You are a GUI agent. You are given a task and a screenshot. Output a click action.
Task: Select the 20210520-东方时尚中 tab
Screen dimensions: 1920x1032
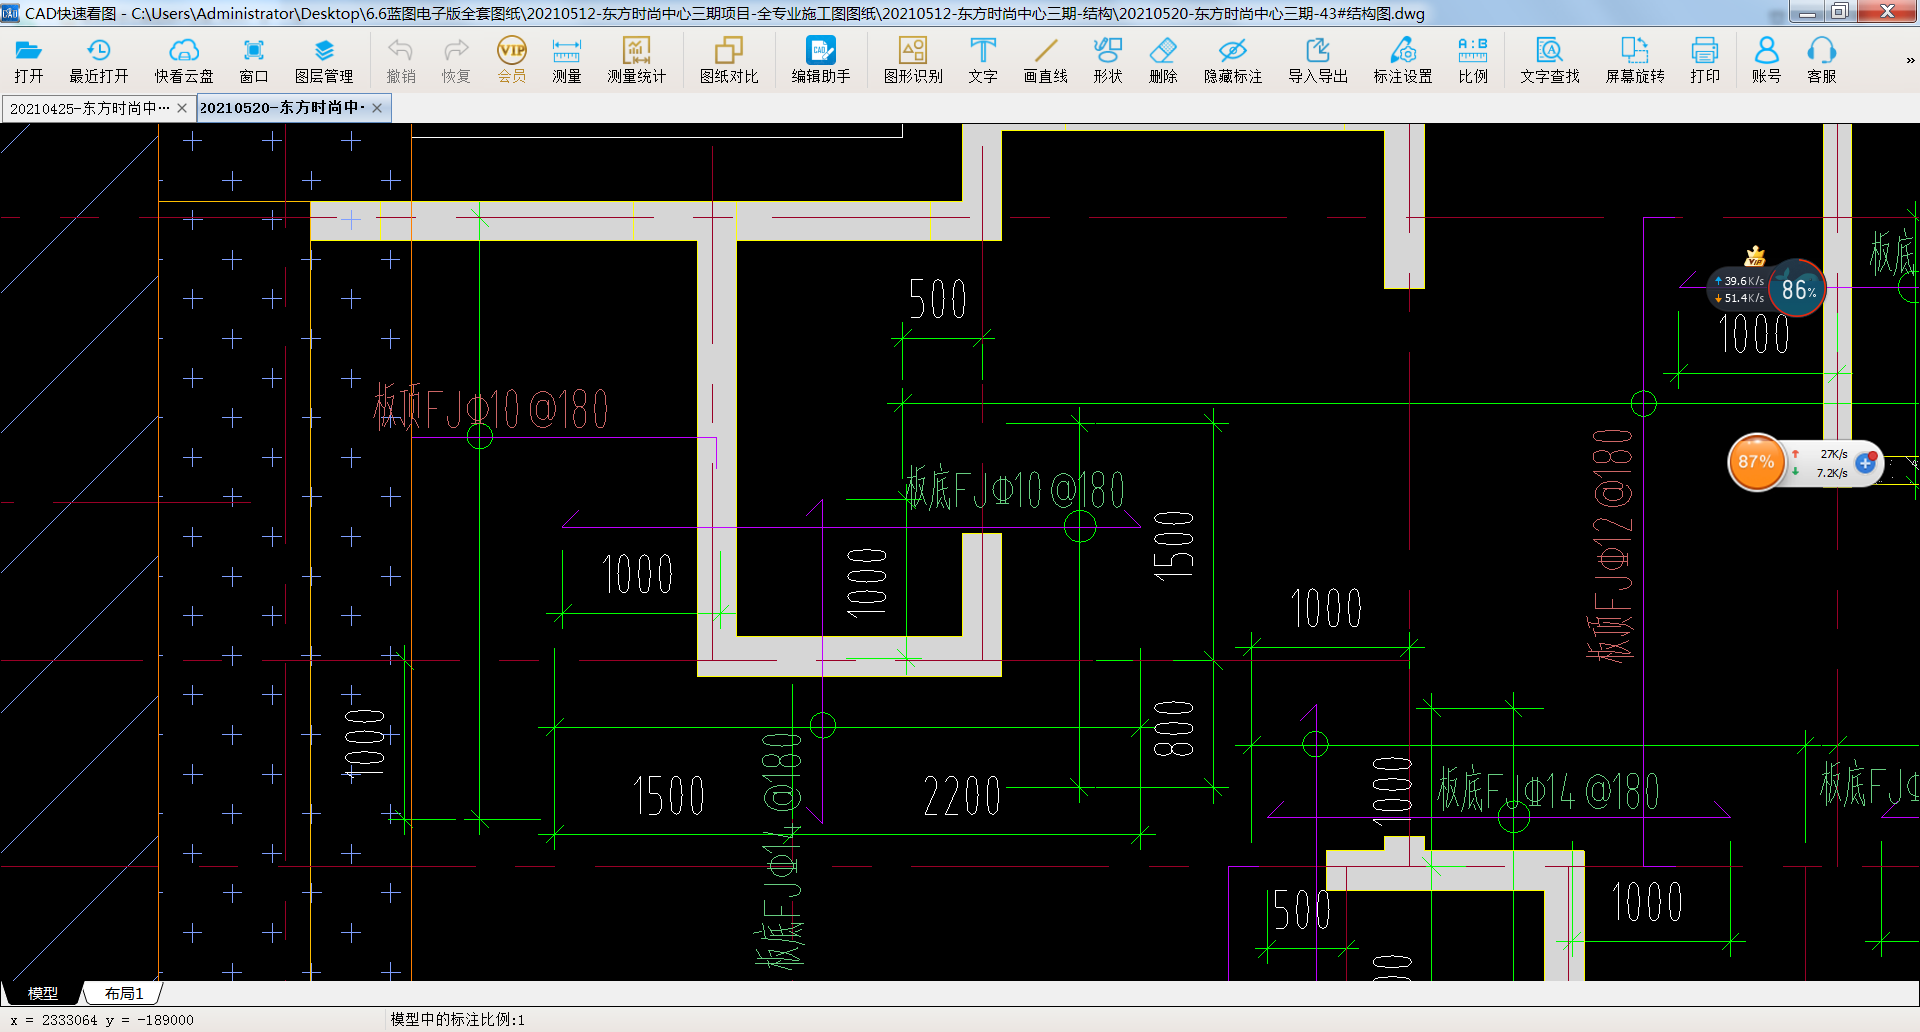282,108
